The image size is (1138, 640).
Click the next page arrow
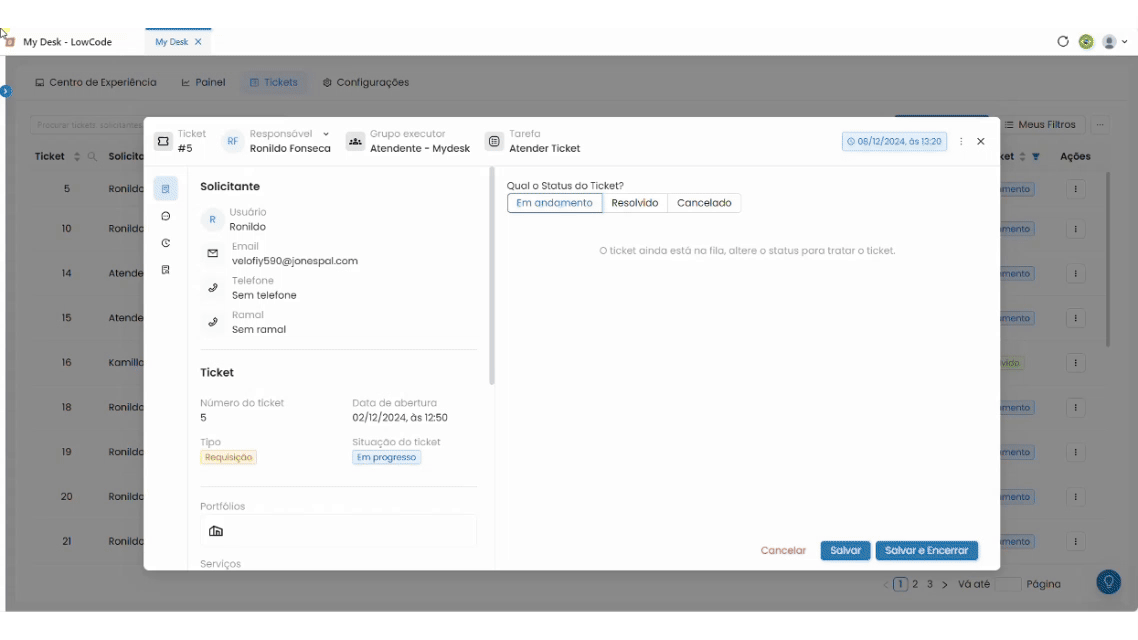tap(945, 584)
